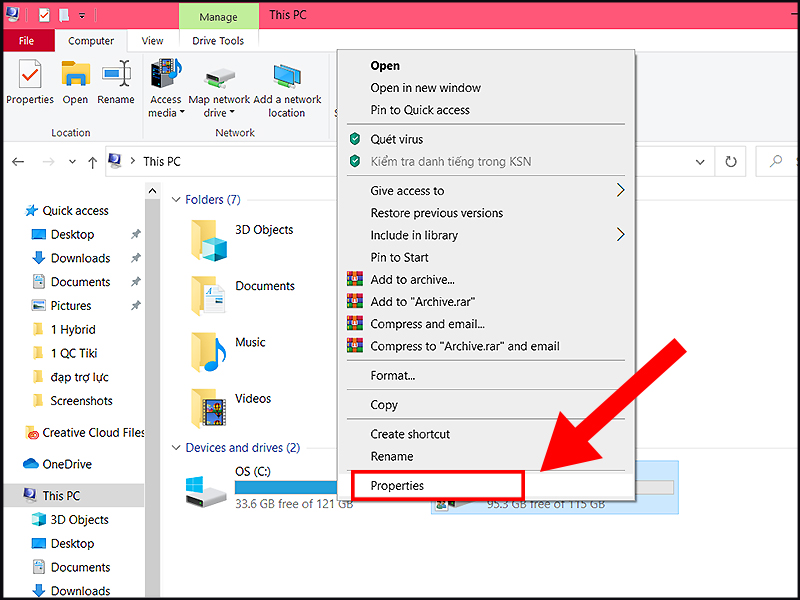Viewport: 800px width, 600px height.
Task: Collapse the Folders (7) group
Action: click(x=175, y=200)
